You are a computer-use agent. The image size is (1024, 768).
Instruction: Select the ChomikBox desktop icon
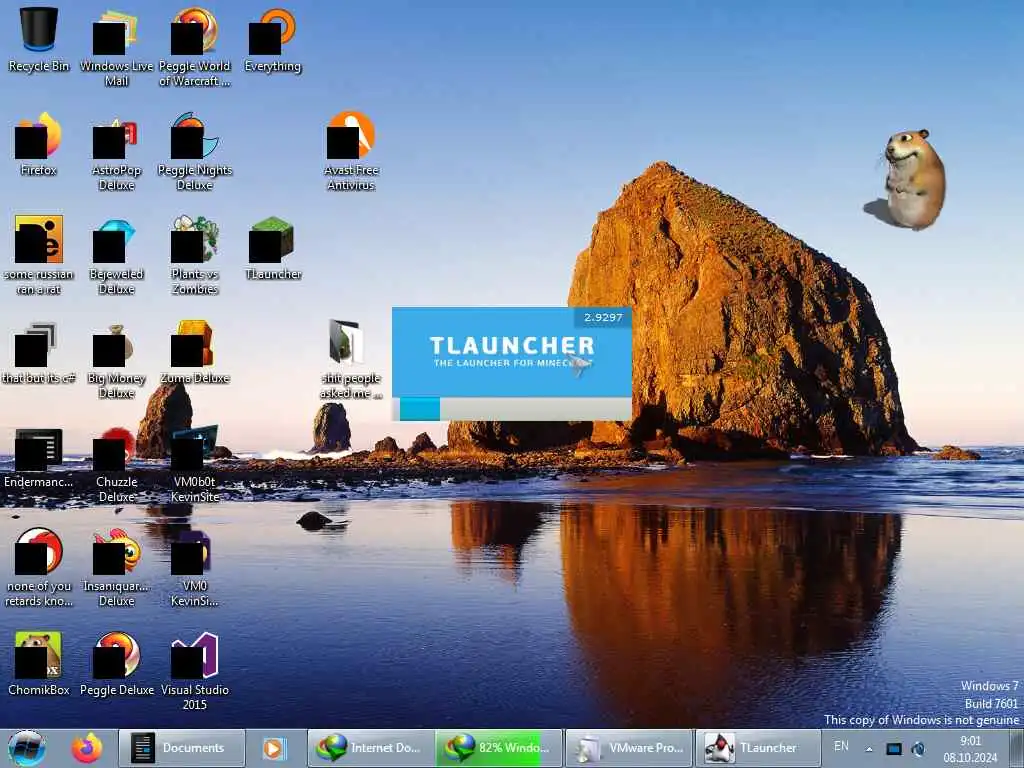[39, 664]
